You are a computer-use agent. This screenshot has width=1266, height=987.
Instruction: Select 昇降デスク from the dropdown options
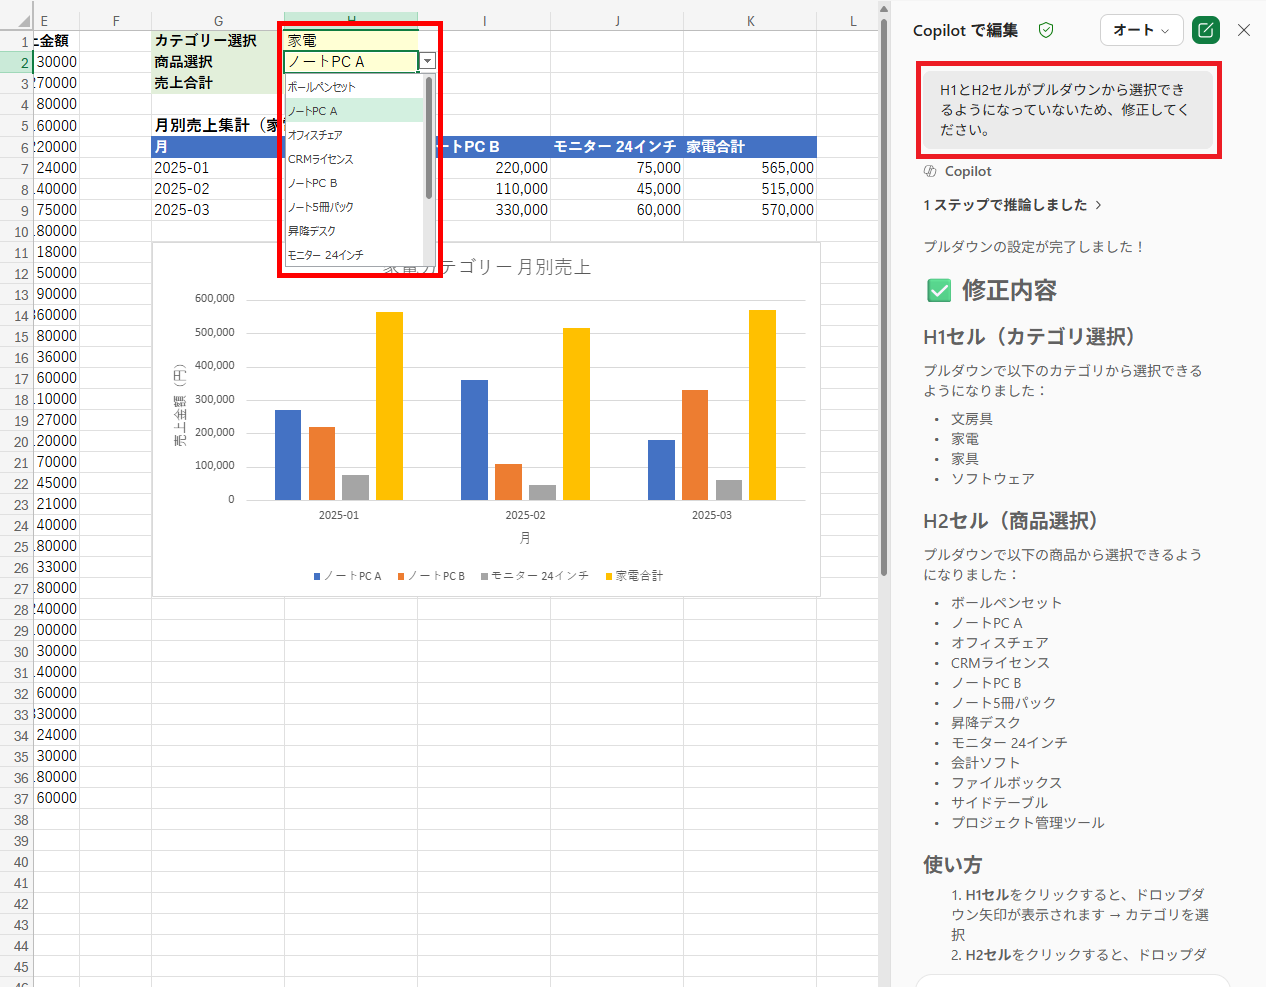pyautogui.click(x=311, y=231)
